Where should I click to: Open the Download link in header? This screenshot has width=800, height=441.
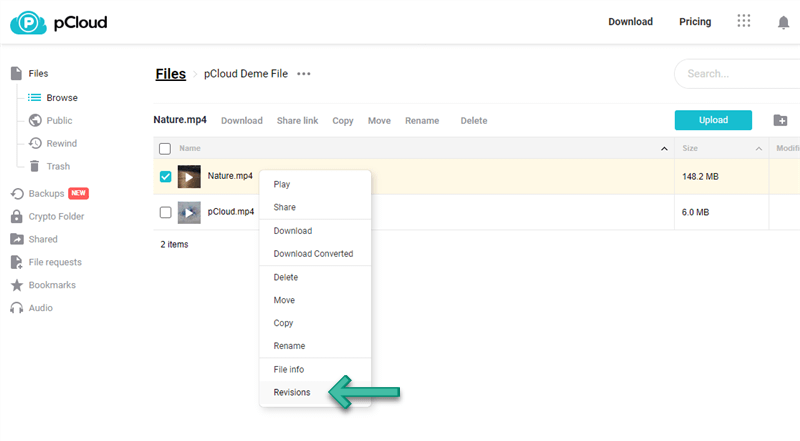coord(631,21)
